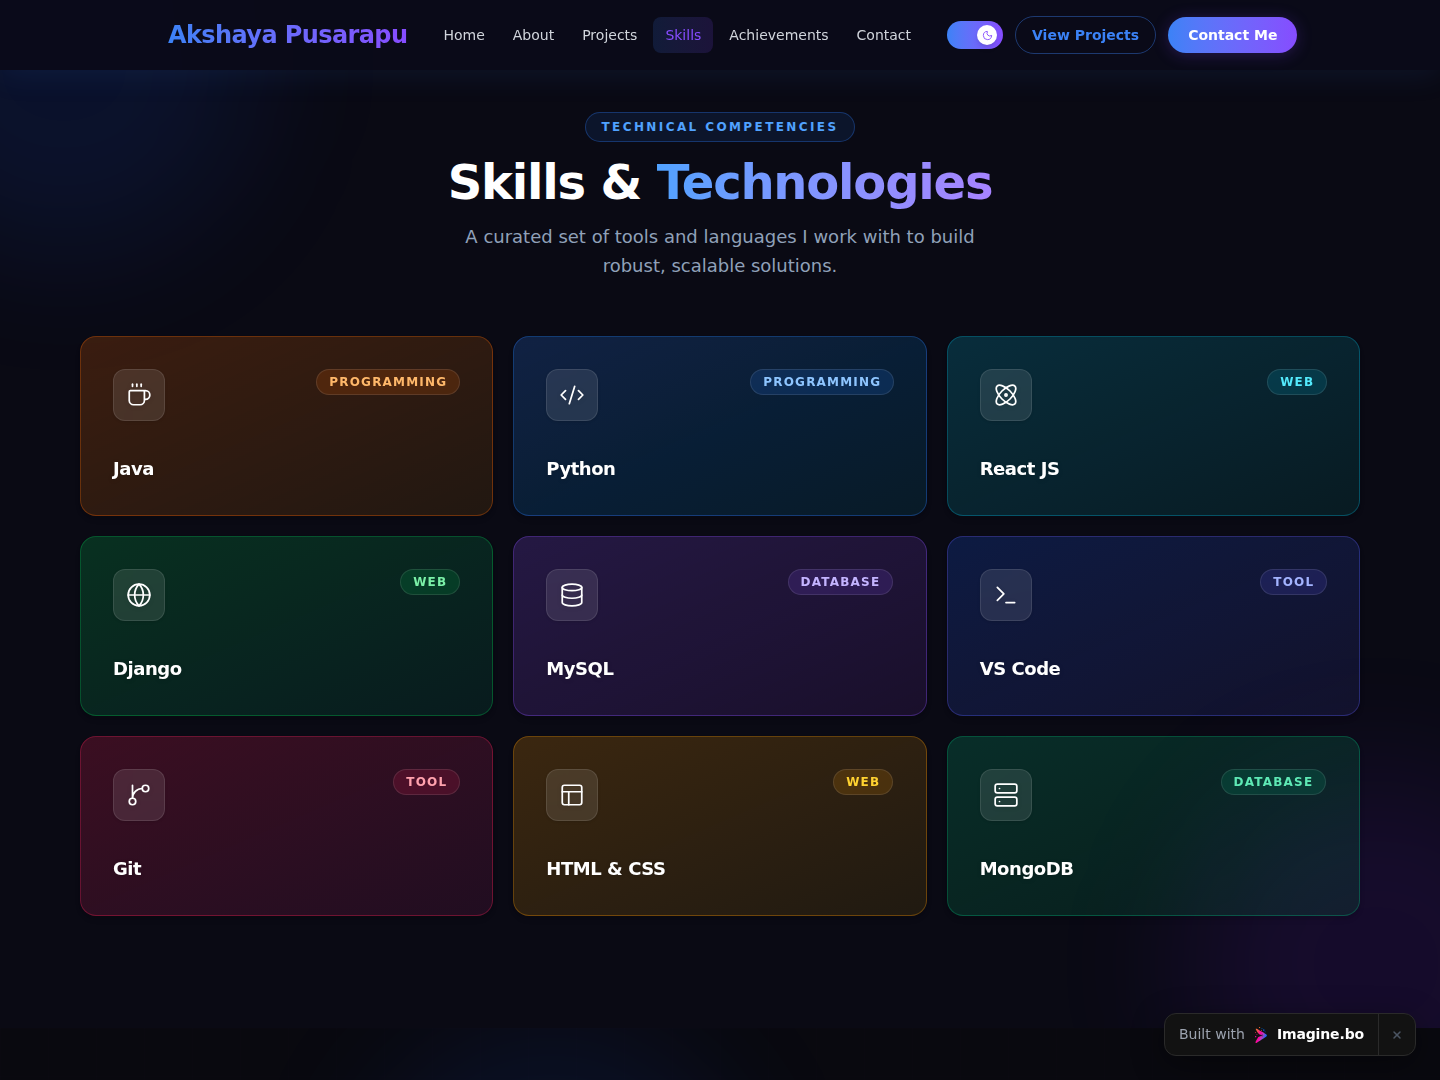
Task: Click the React JS atom icon
Action: (1006, 395)
